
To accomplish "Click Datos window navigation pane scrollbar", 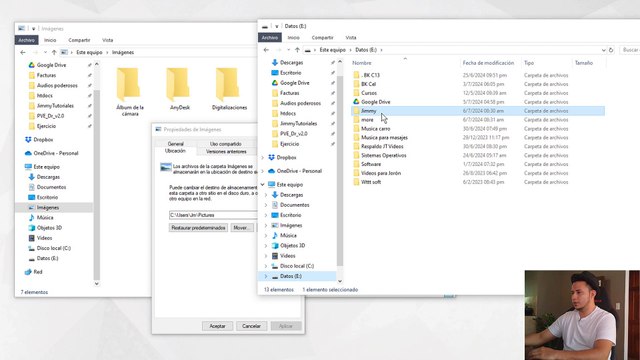I will (340, 171).
